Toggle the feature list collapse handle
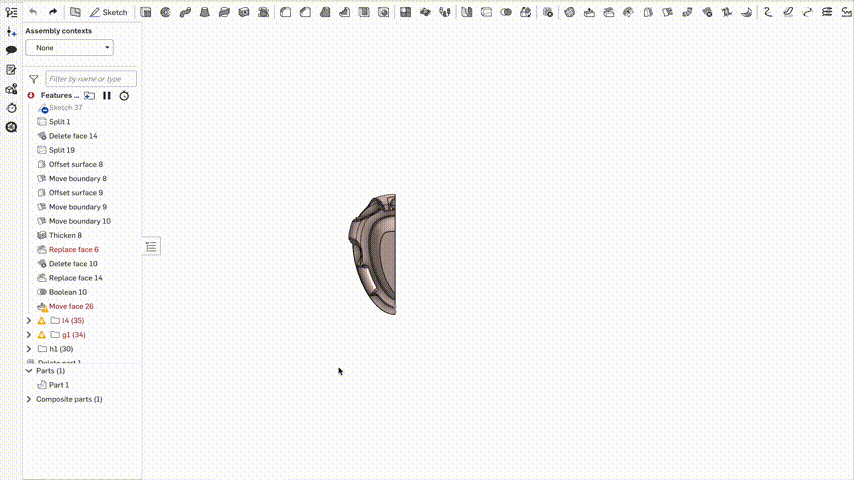 click(x=151, y=247)
